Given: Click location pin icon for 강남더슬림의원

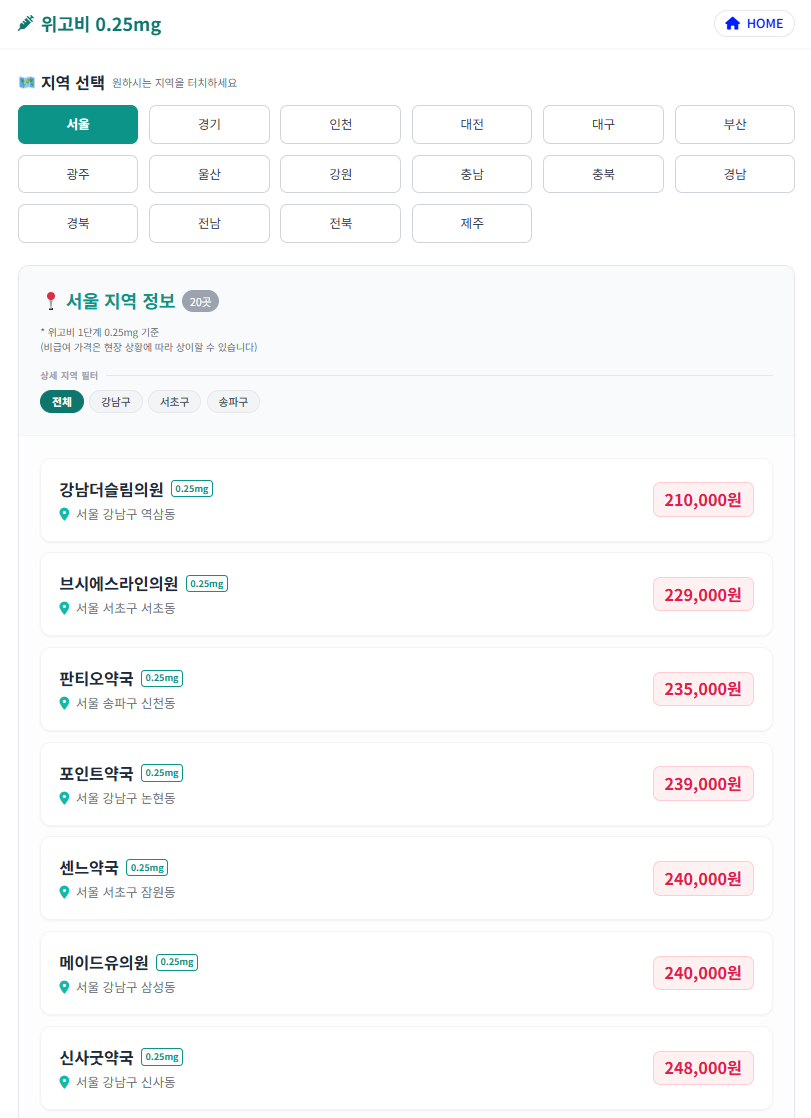Looking at the screenshot, I should click(x=65, y=514).
